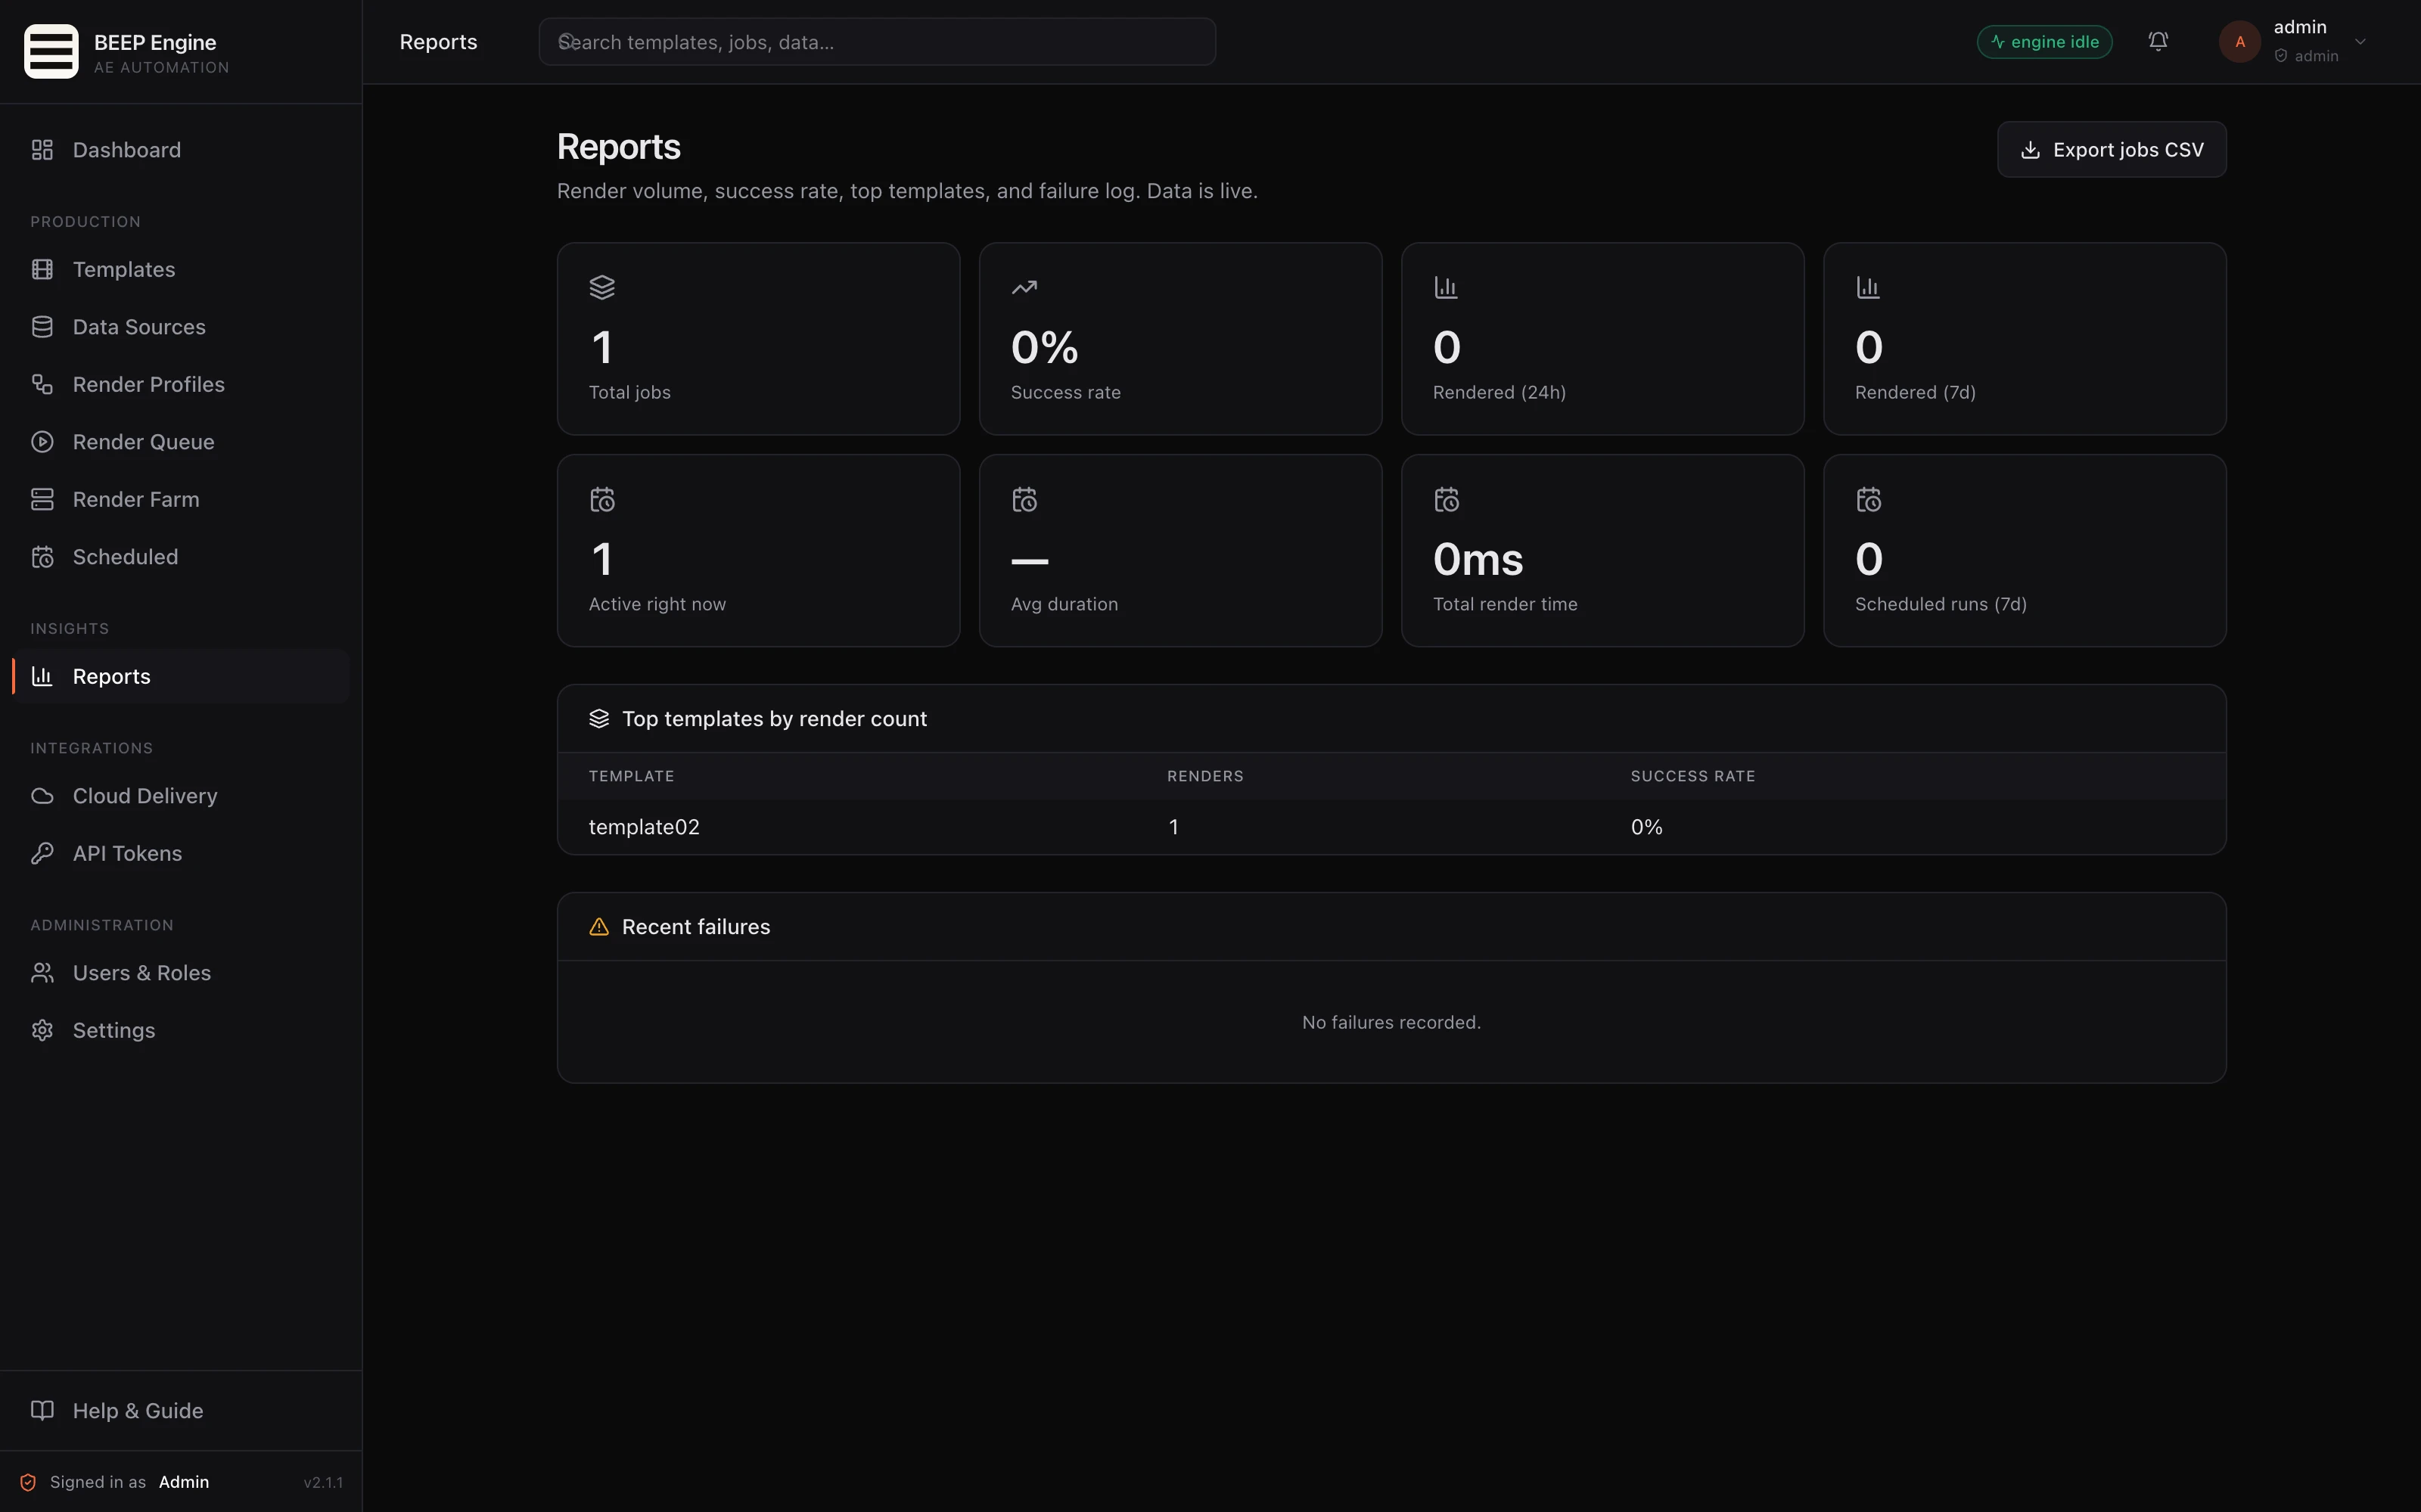Navigate to Render Farm

[x=180, y=499]
